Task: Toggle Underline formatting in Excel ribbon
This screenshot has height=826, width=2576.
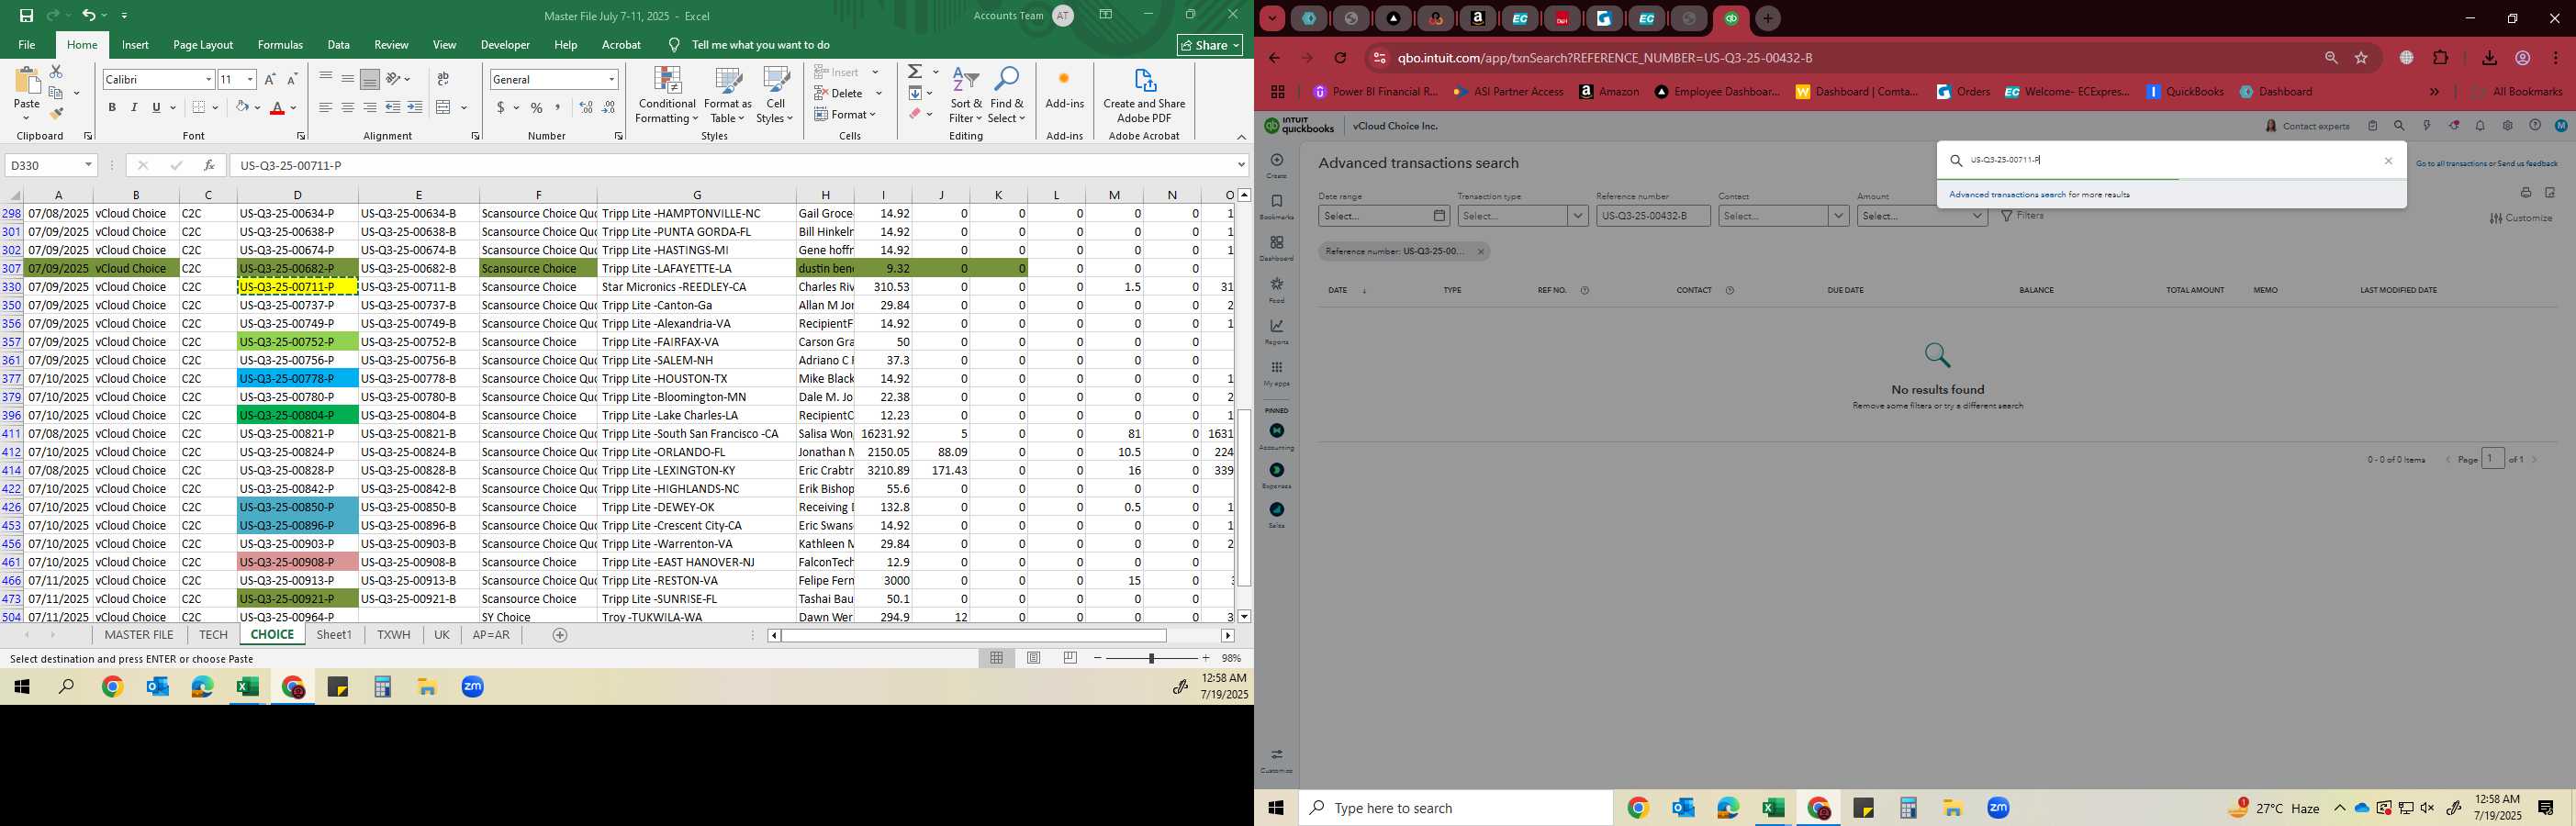Action: coord(156,108)
